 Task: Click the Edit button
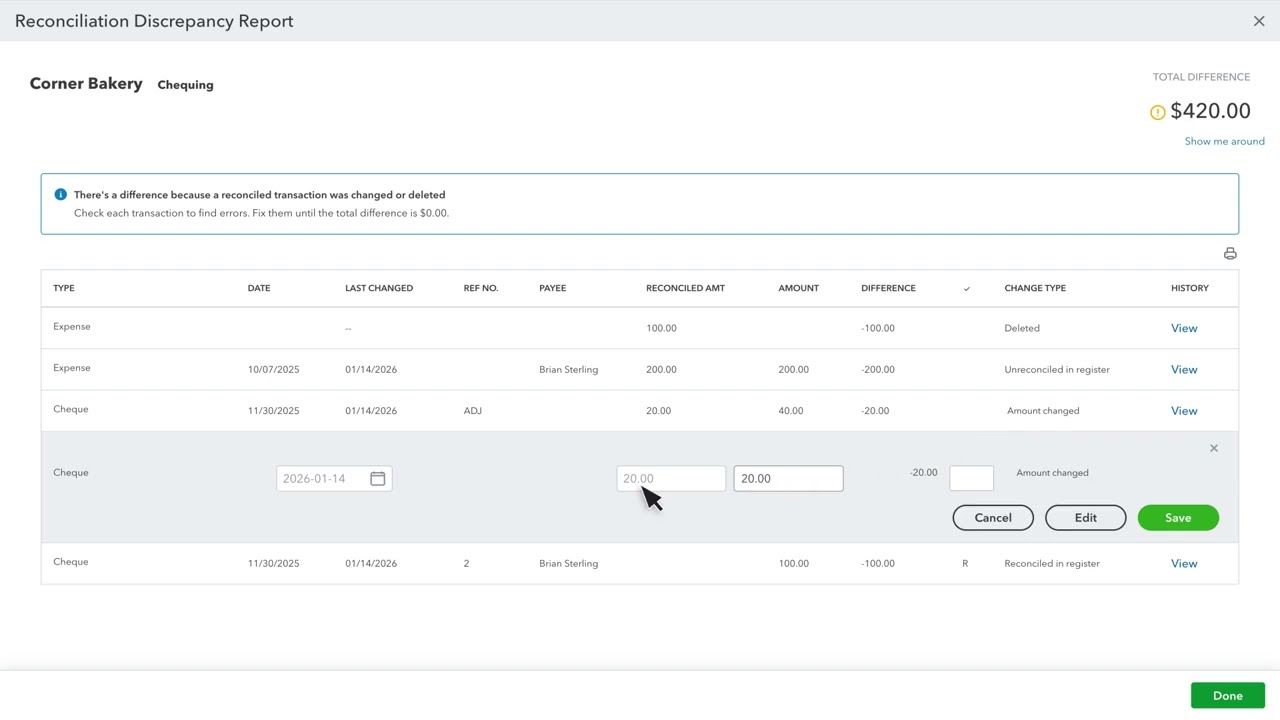tap(1085, 518)
